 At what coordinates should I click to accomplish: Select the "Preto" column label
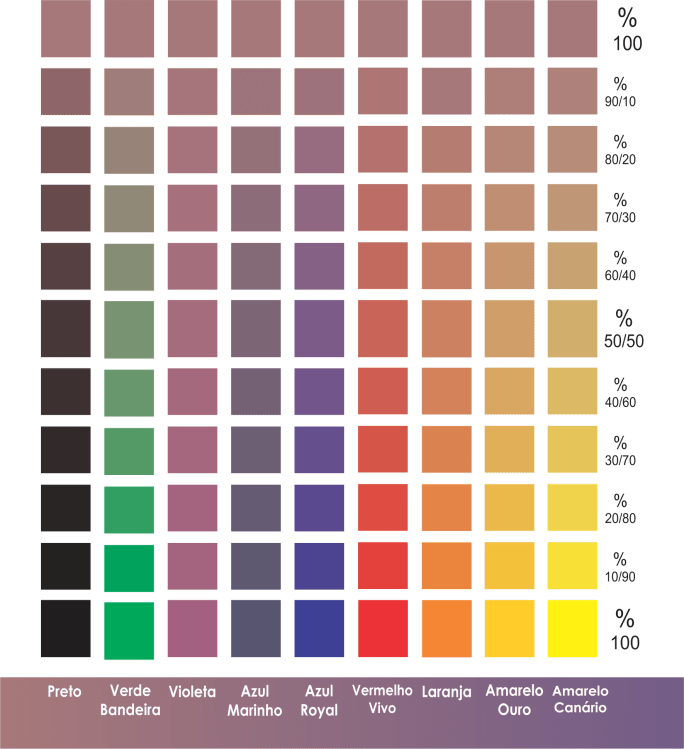pos(65,691)
